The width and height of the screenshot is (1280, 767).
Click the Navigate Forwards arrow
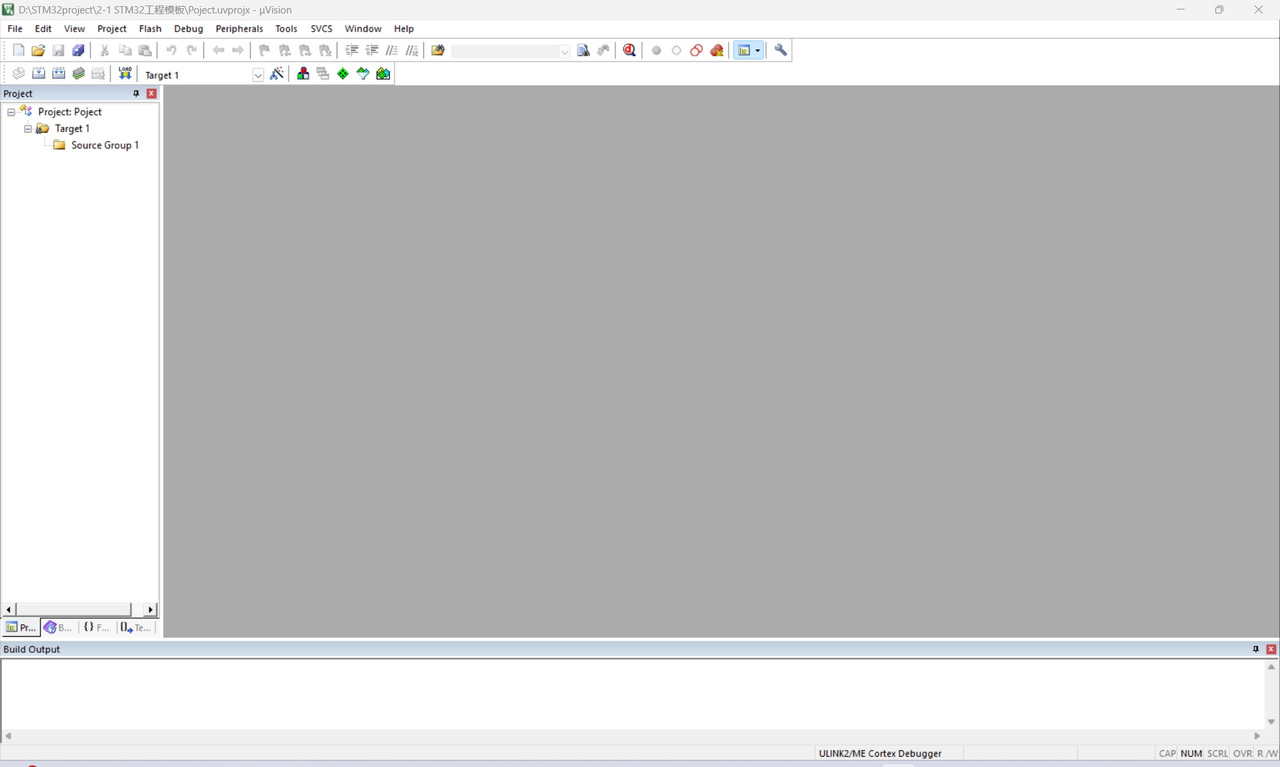[x=238, y=50]
